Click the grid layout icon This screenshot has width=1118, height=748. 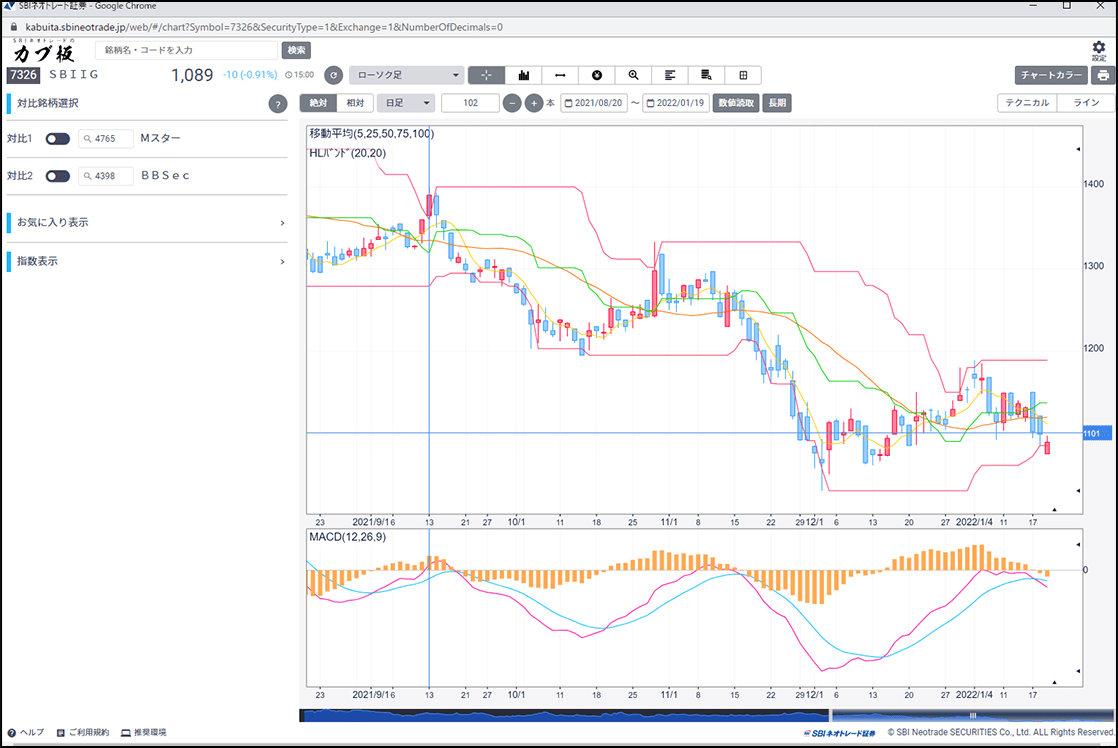(743, 75)
